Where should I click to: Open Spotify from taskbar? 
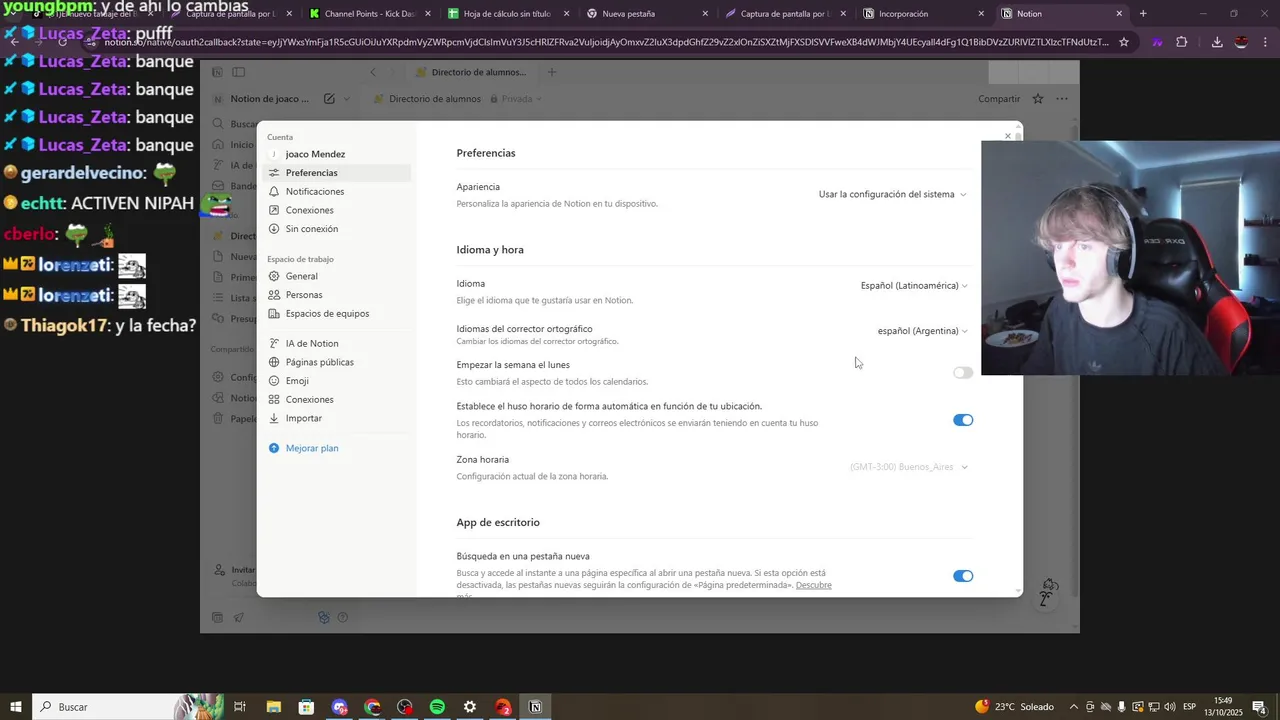[x=437, y=707]
